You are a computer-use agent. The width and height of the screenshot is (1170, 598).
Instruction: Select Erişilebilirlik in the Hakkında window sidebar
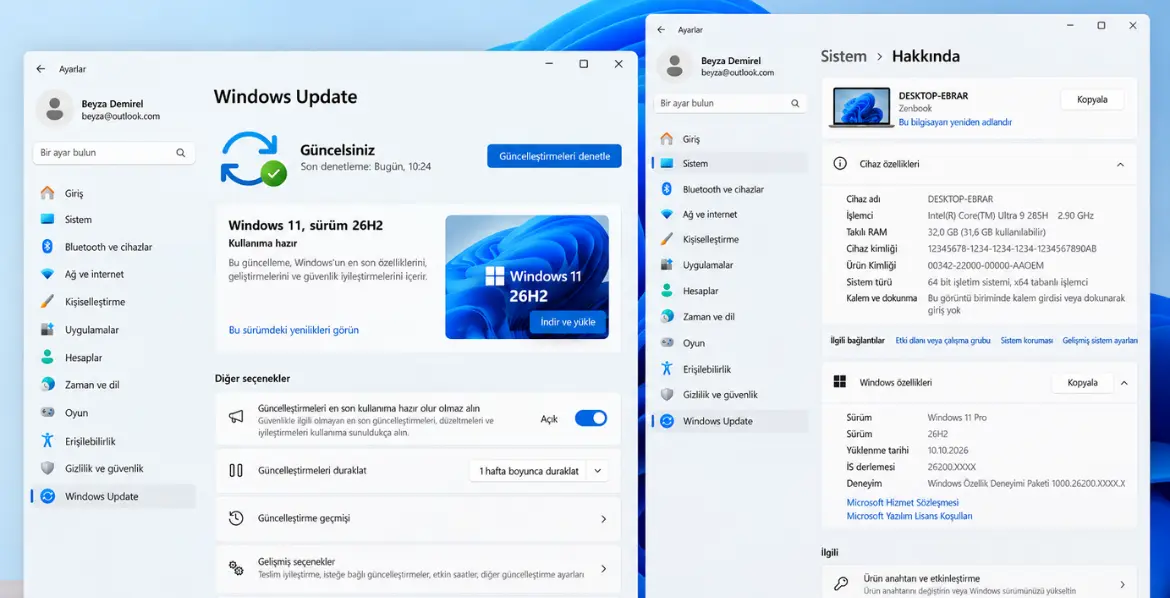tap(730, 369)
